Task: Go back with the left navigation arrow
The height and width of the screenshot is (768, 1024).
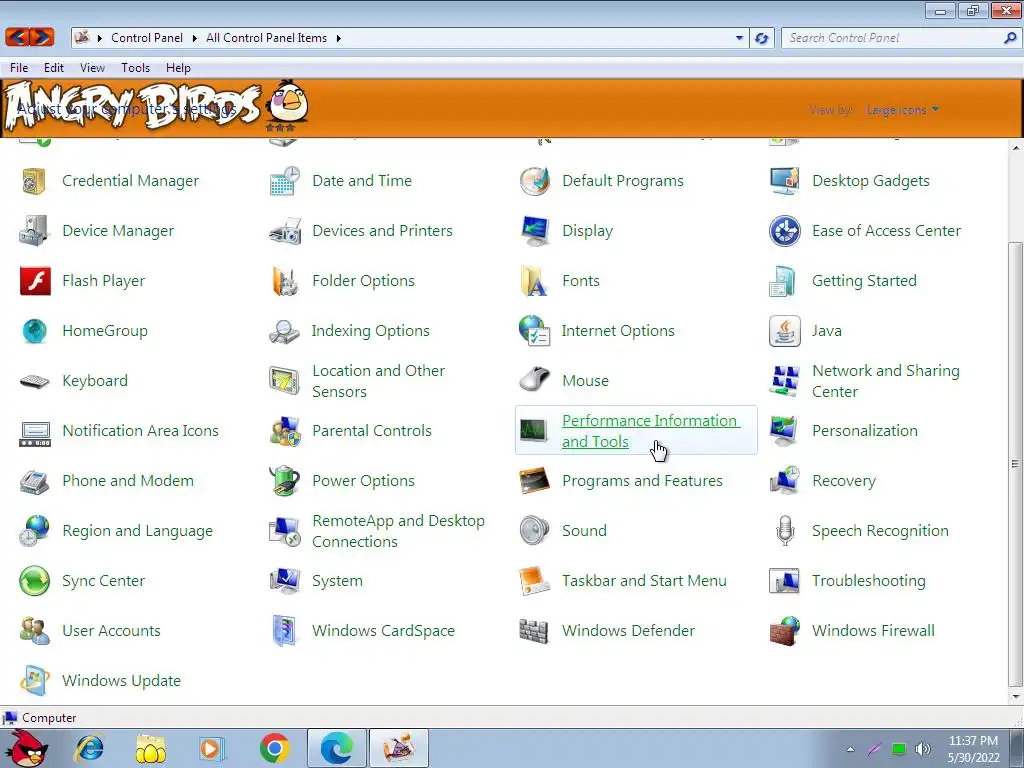Action: [18, 37]
